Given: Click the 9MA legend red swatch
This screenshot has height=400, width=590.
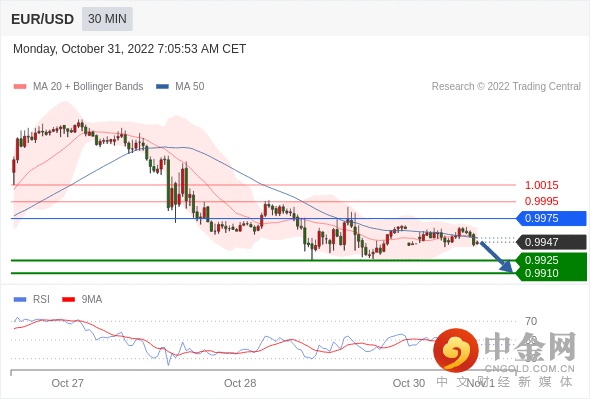Looking at the screenshot, I should pyautogui.click(x=68, y=300).
